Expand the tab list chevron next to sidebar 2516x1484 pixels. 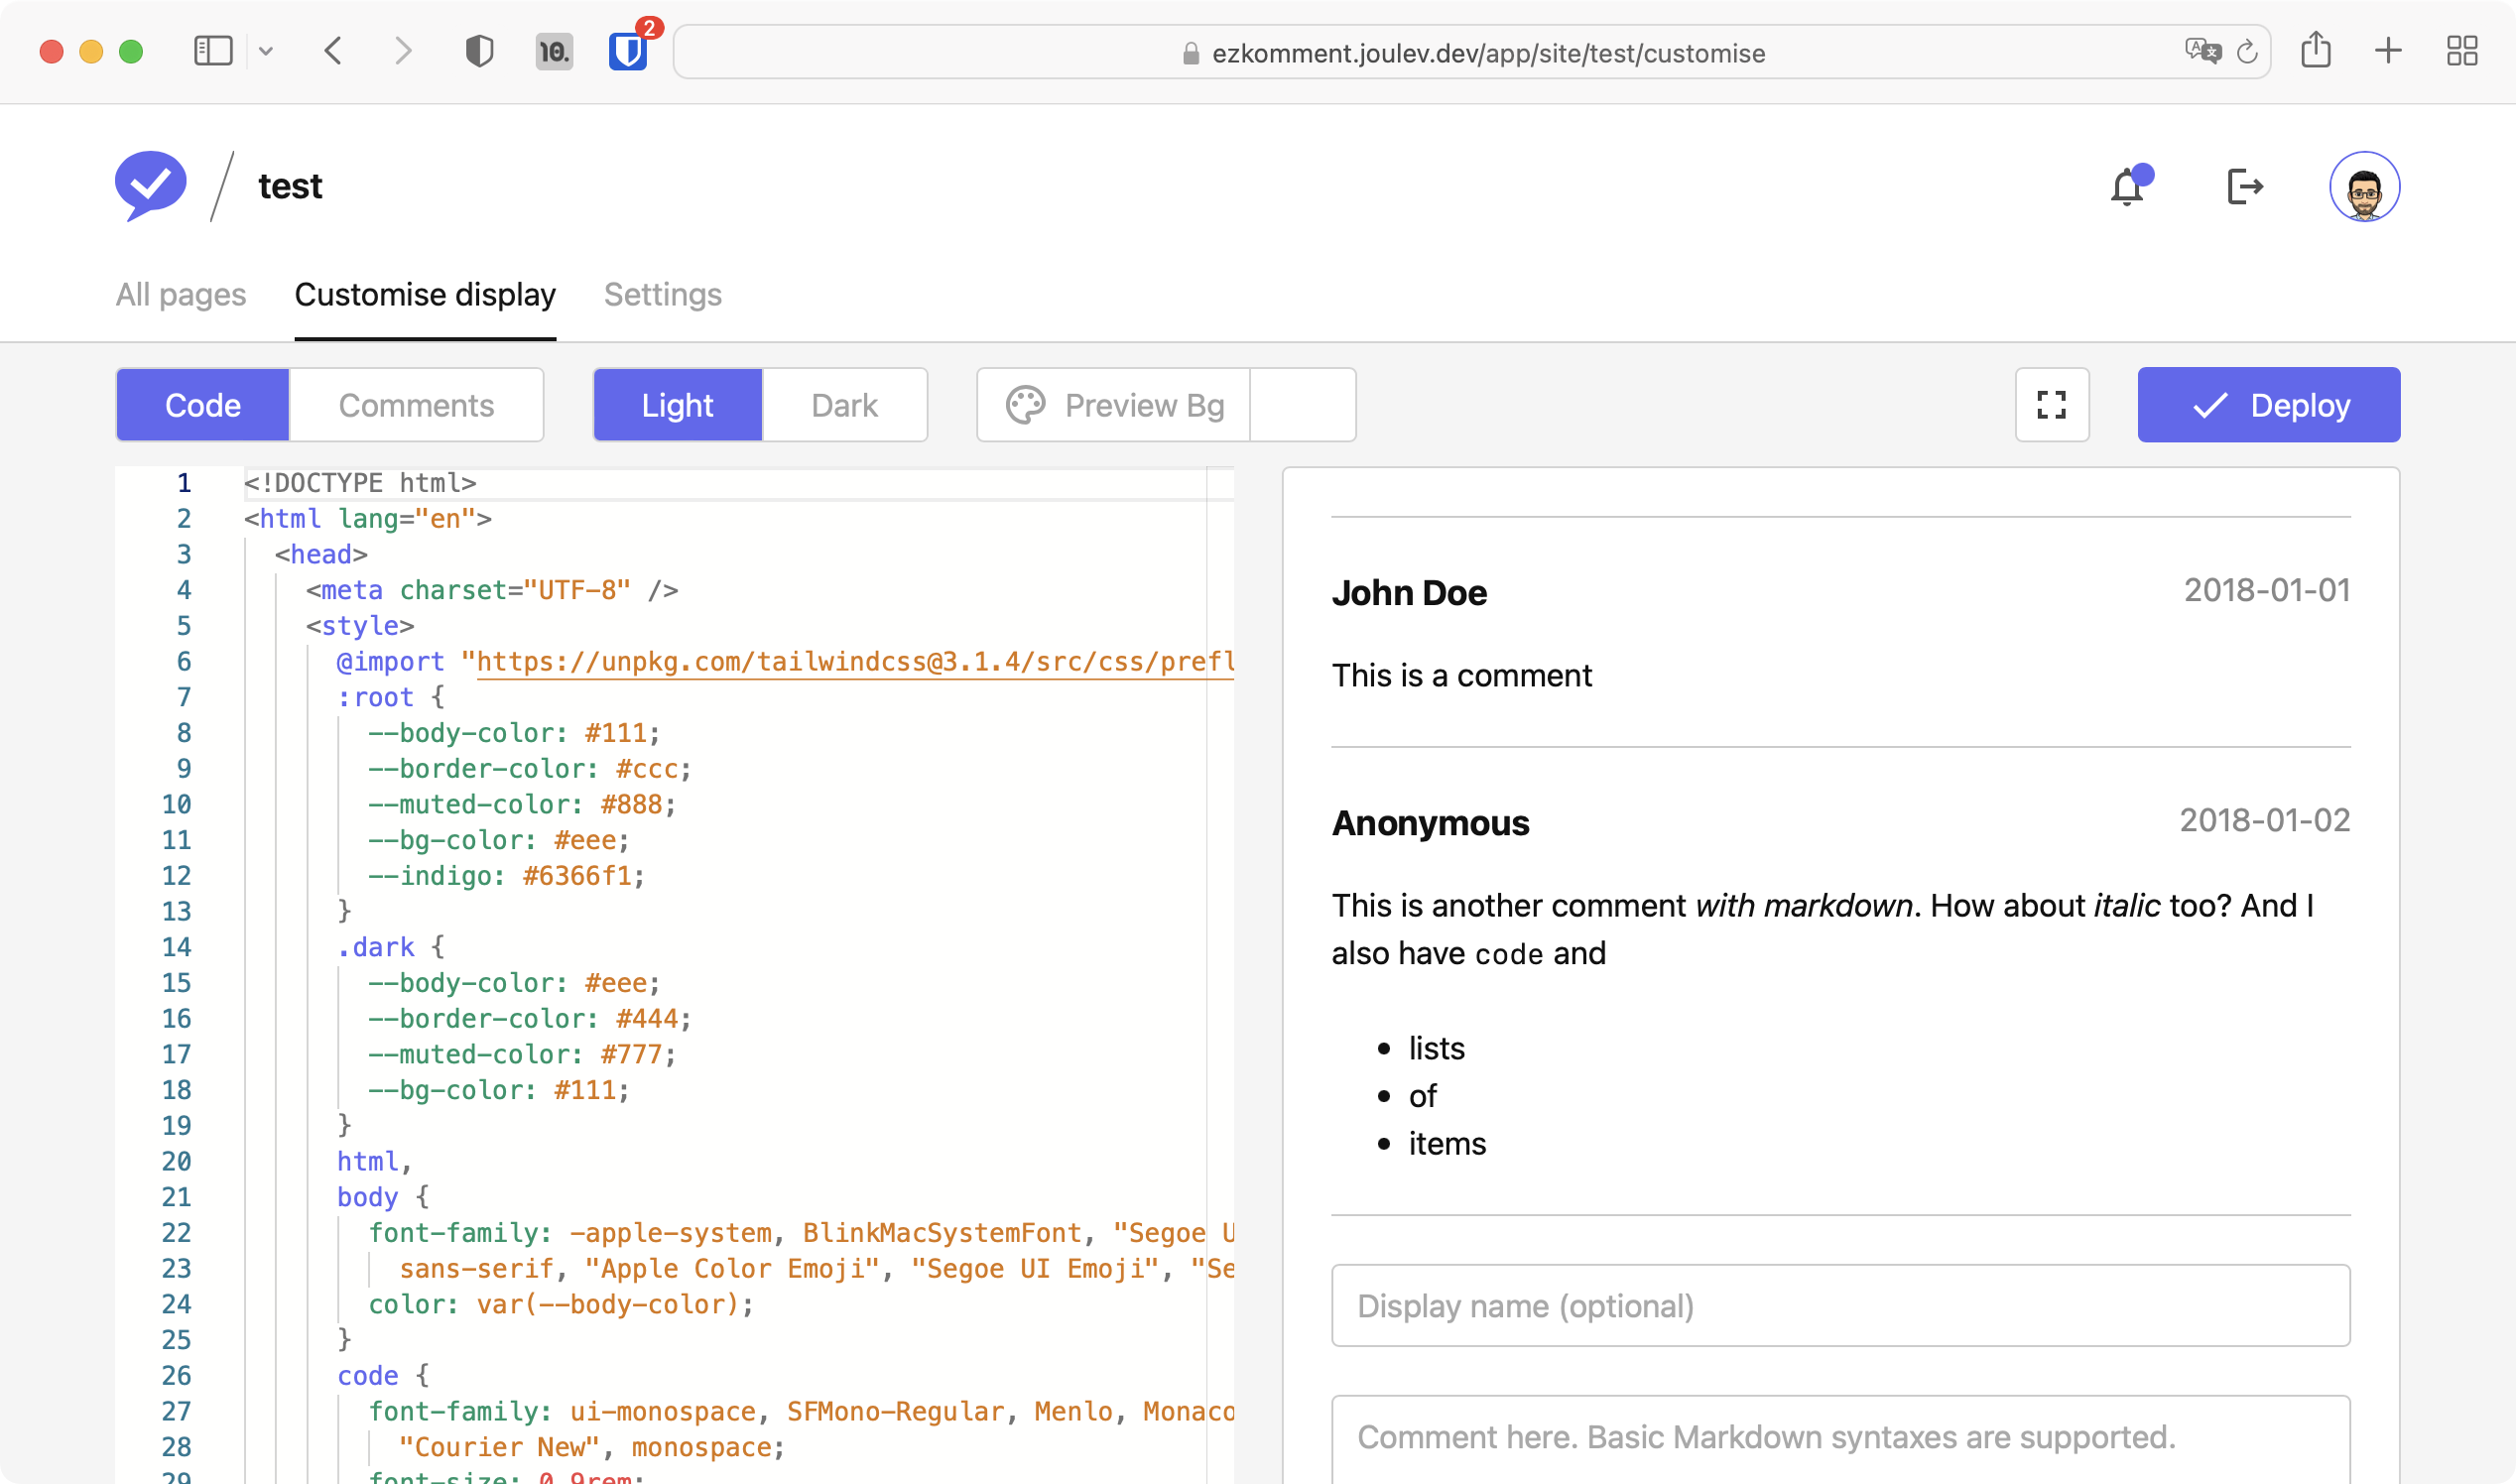[266, 50]
